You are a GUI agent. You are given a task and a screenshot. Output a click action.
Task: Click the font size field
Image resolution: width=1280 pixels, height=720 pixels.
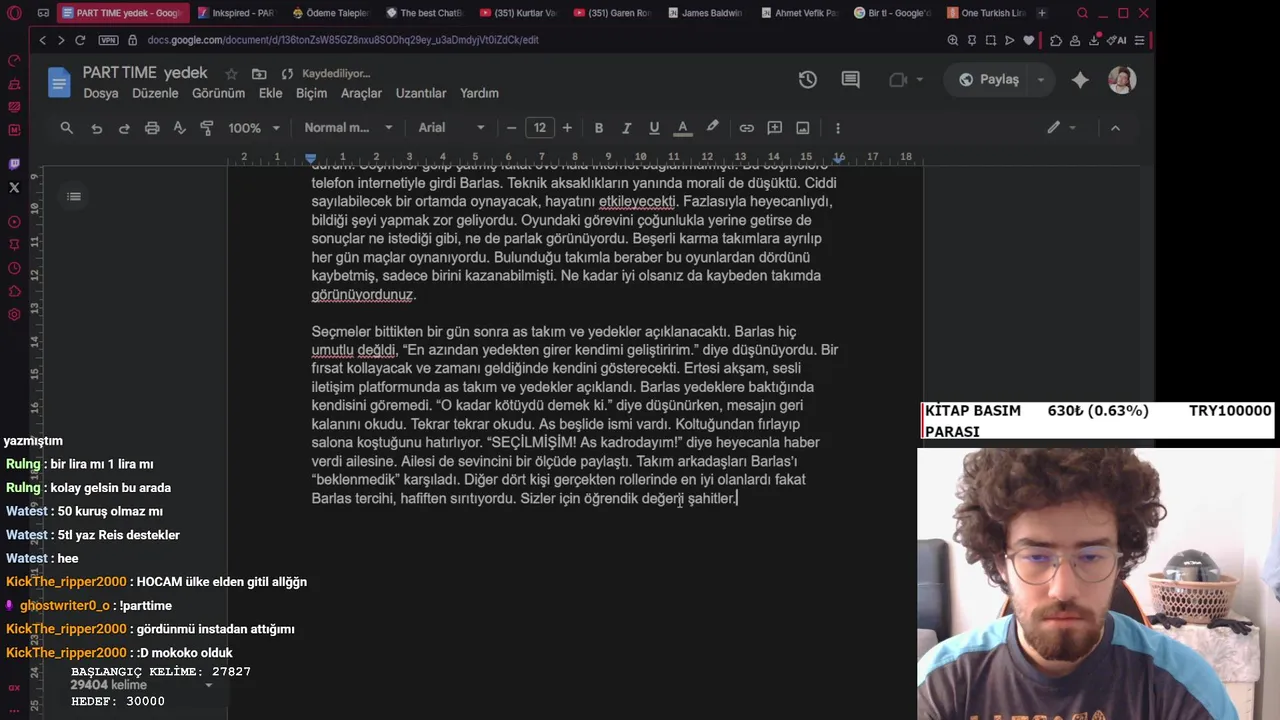click(x=540, y=128)
